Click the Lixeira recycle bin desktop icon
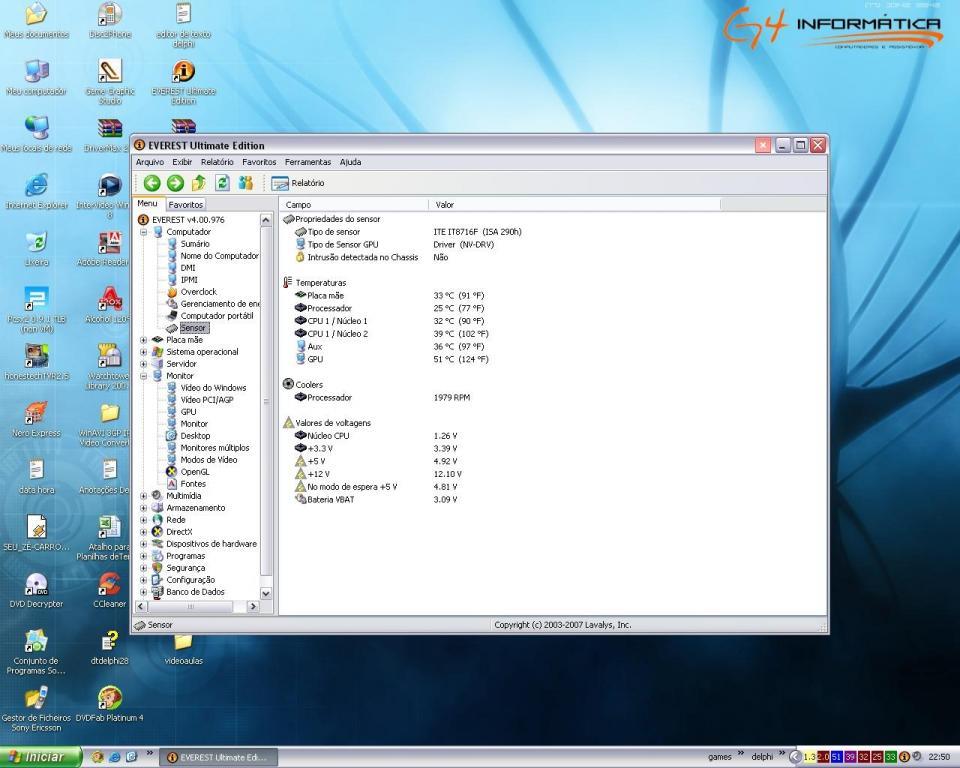 click(37, 249)
